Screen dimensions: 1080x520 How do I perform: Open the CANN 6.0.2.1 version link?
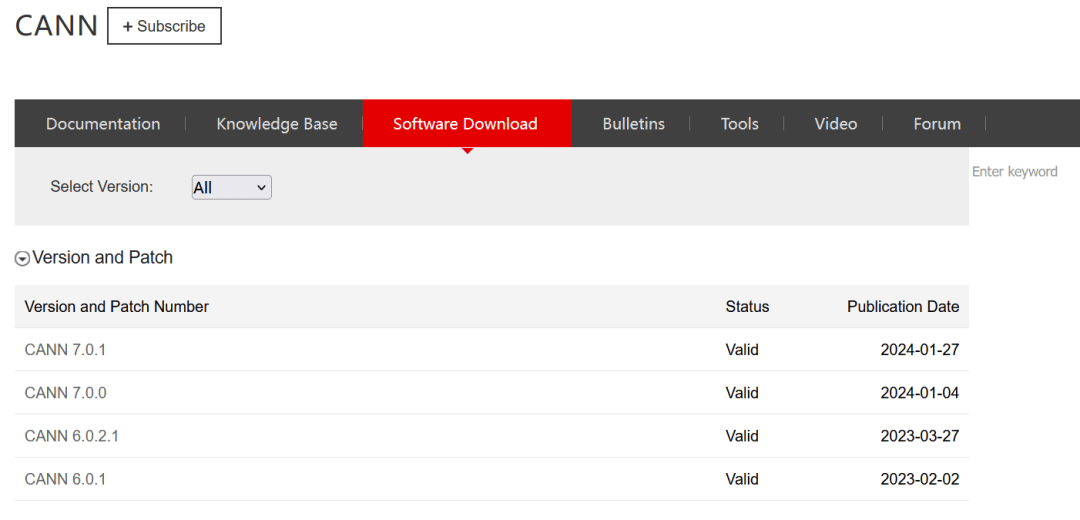point(71,436)
